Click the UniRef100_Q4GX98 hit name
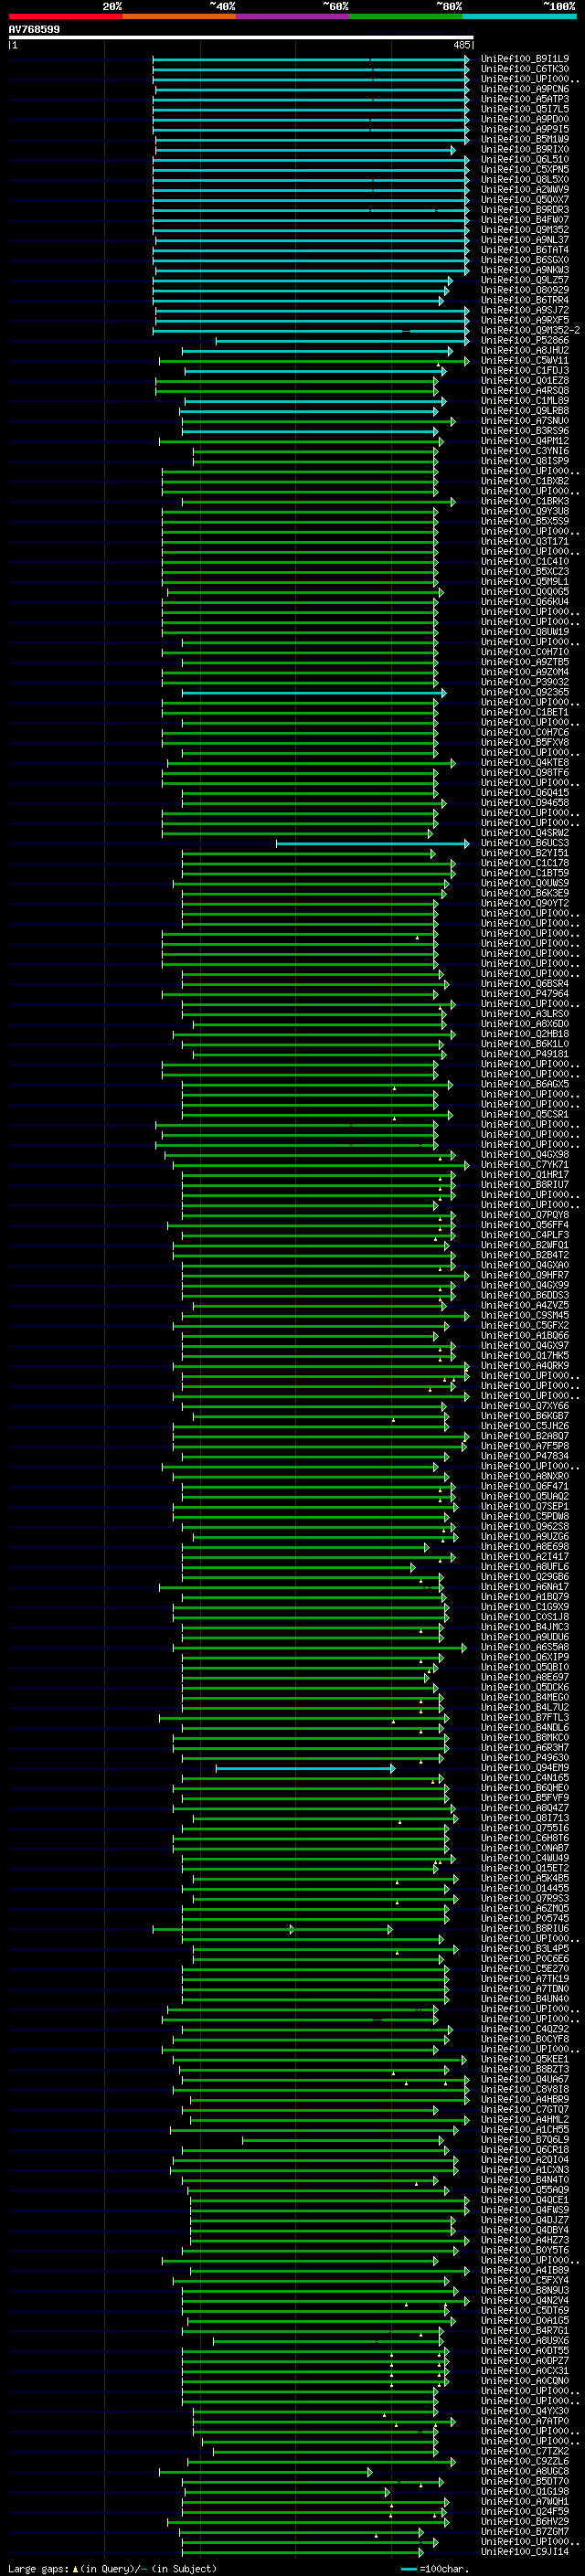Image resolution: width=585 pixels, height=2576 pixels. (525, 1155)
